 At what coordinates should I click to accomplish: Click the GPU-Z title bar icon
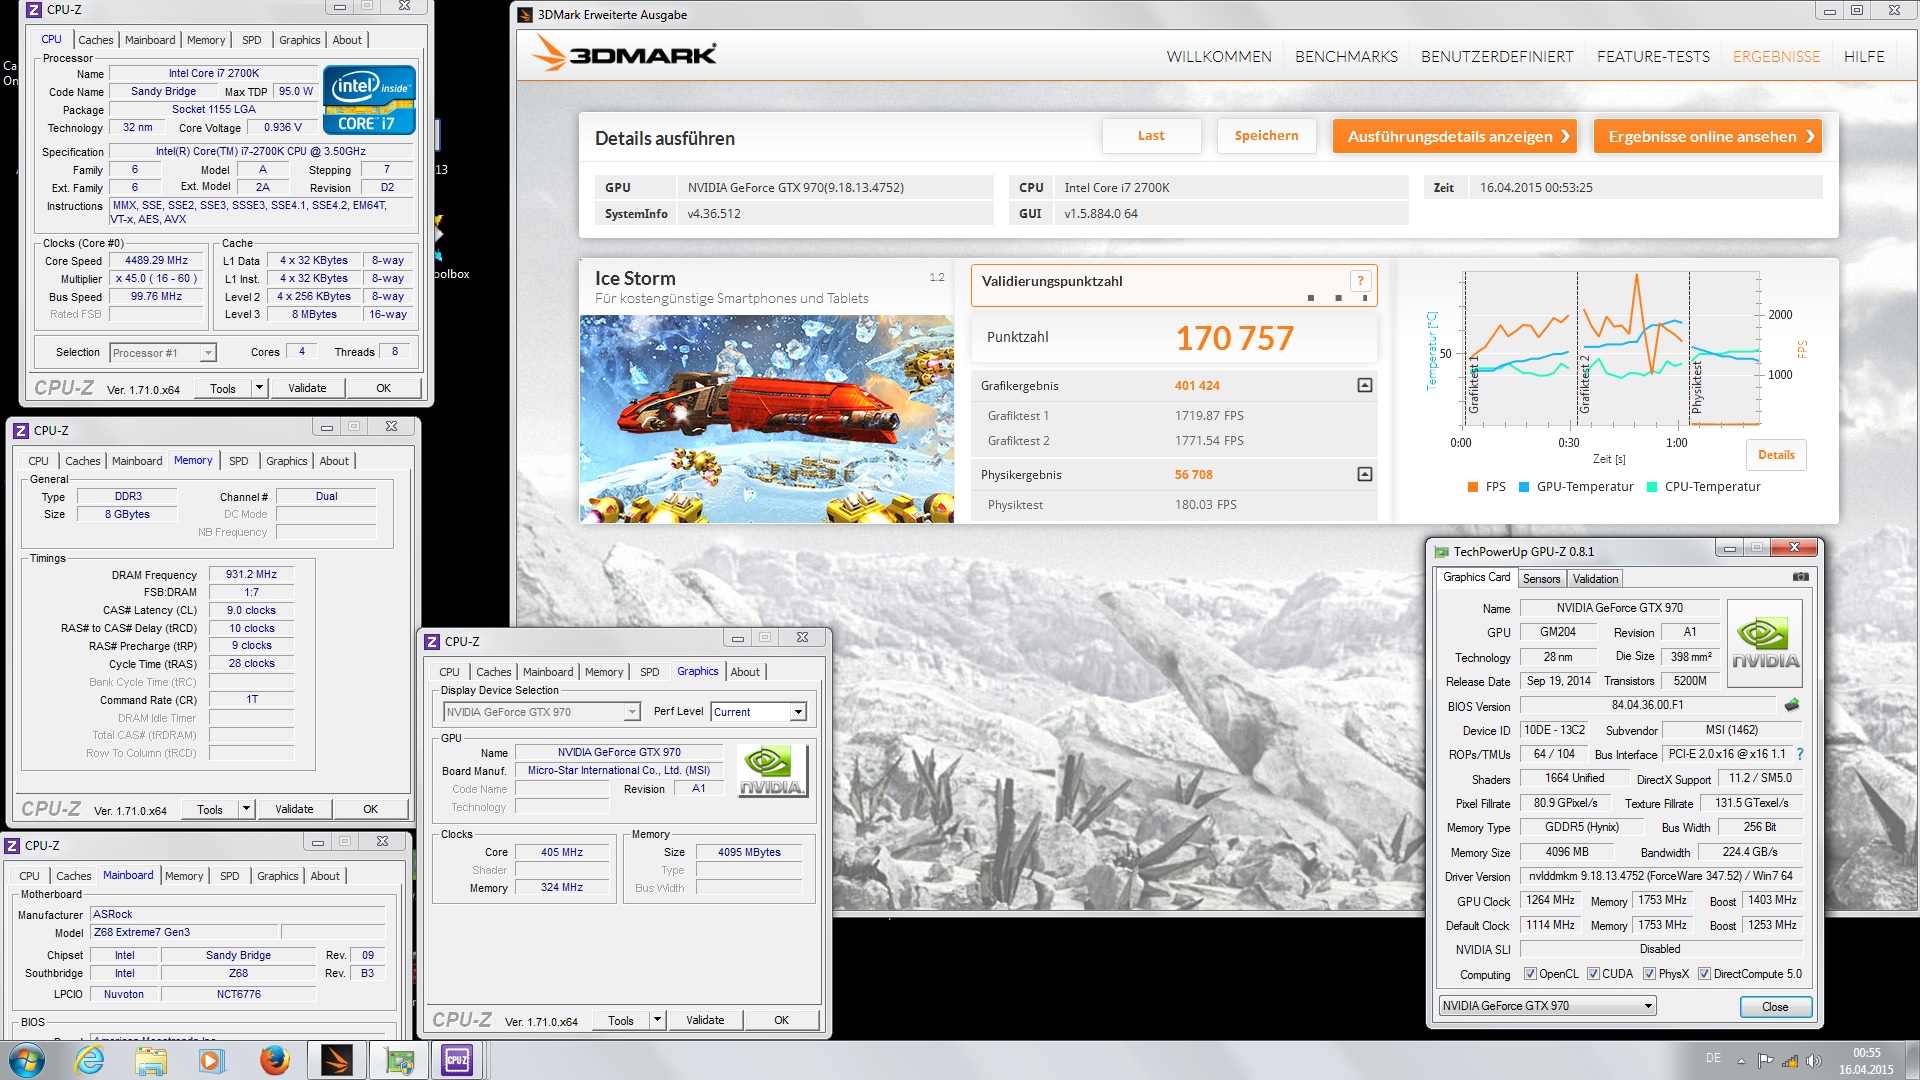tap(1441, 551)
